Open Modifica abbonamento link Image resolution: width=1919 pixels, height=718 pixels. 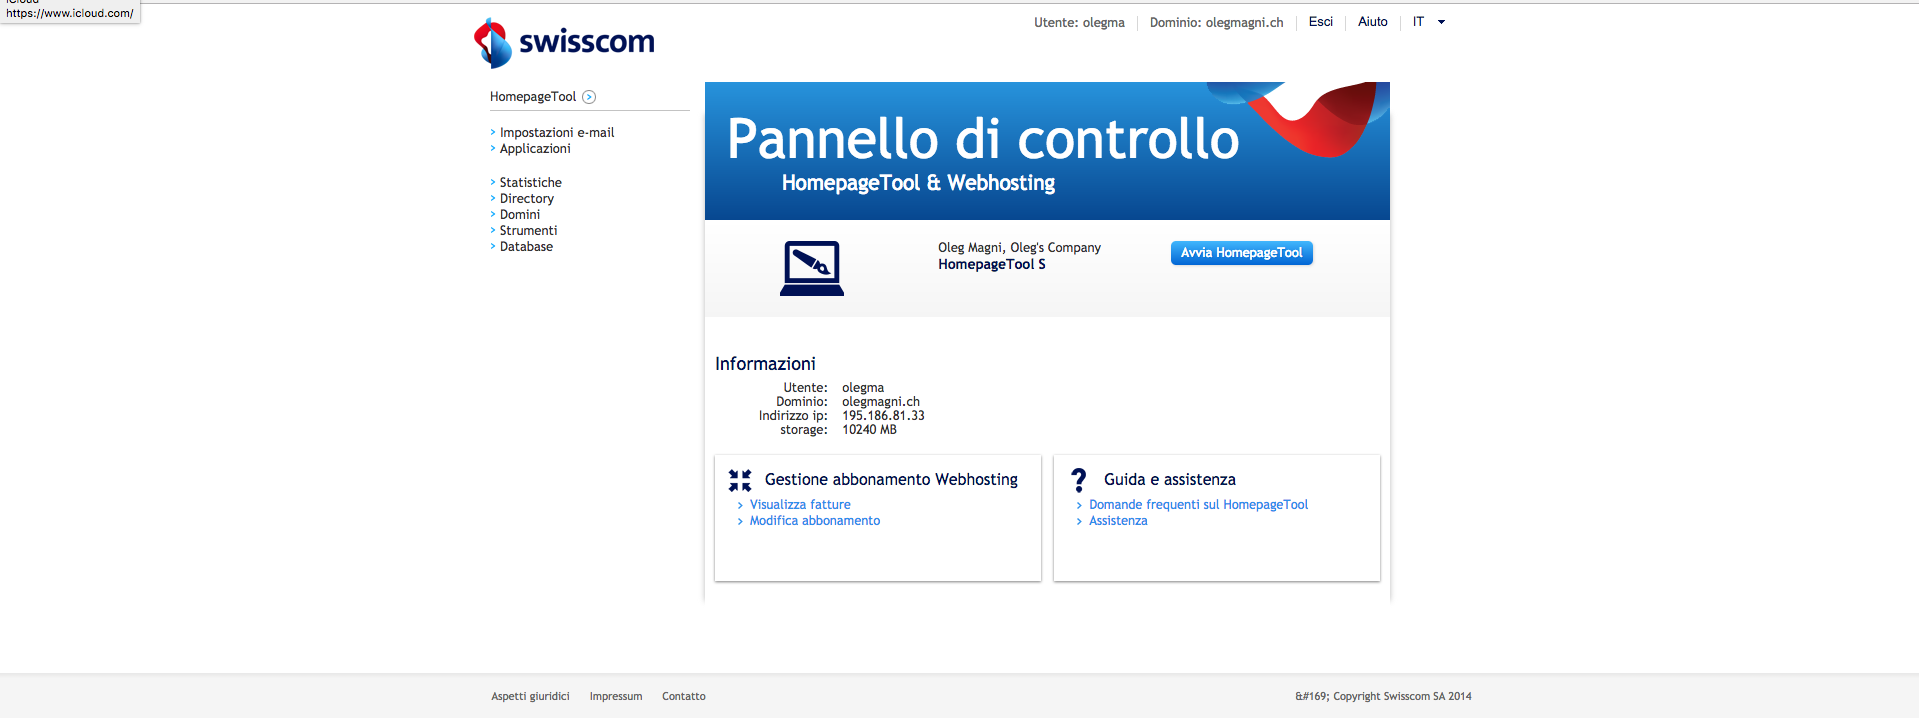pyautogui.click(x=815, y=521)
